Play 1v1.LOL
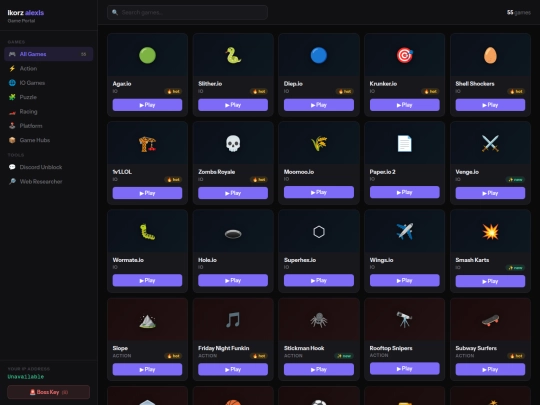This screenshot has width=540, height=405. [147, 193]
